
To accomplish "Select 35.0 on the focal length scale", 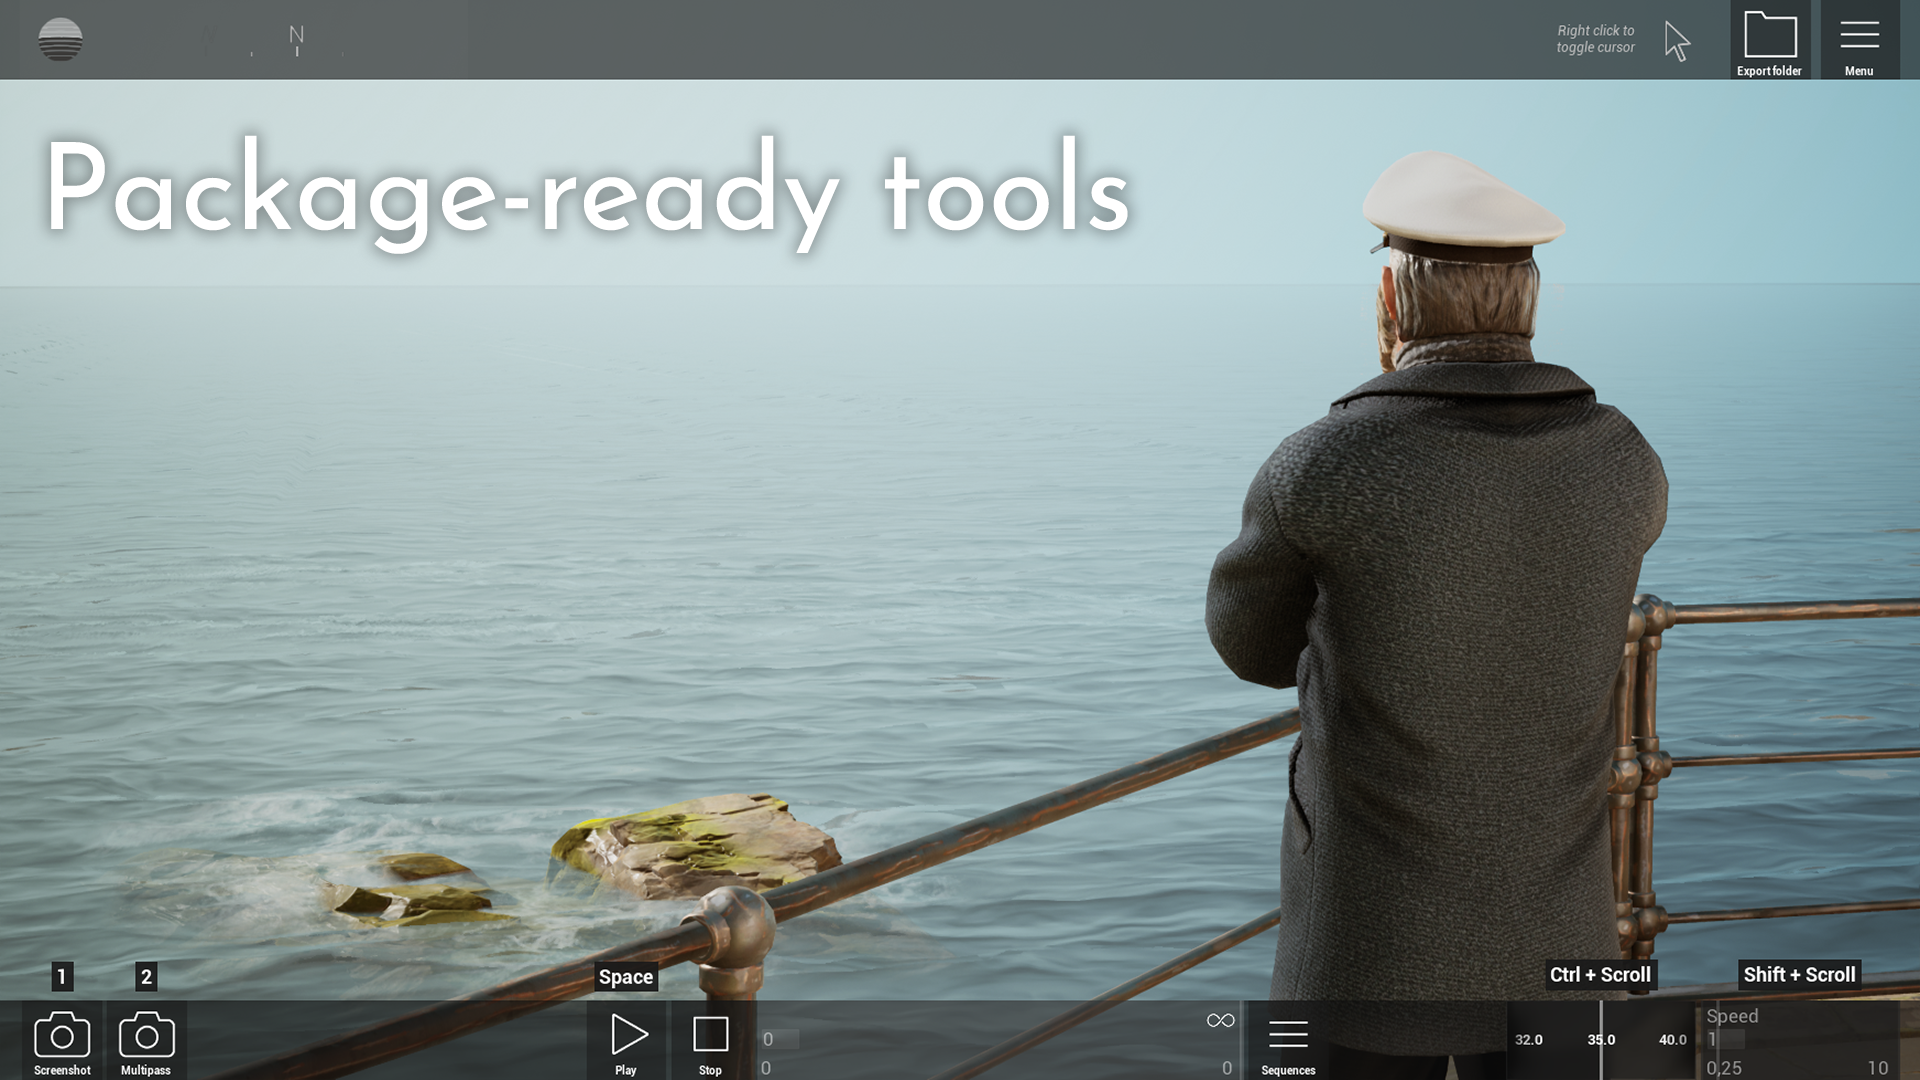I will pos(1601,1040).
